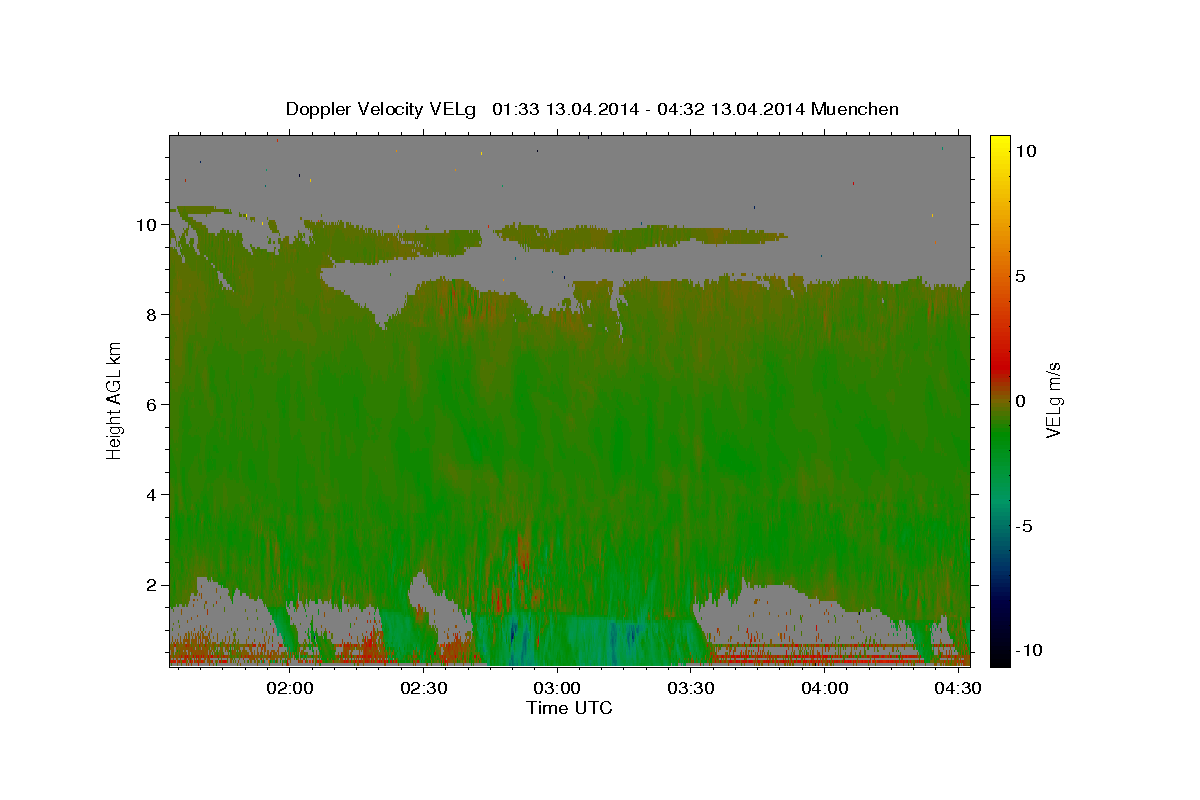Image resolution: width=1200 pixels, height=800 pixels.
Task: Click the colorbar value 10 label
Action: point(1025,151)
